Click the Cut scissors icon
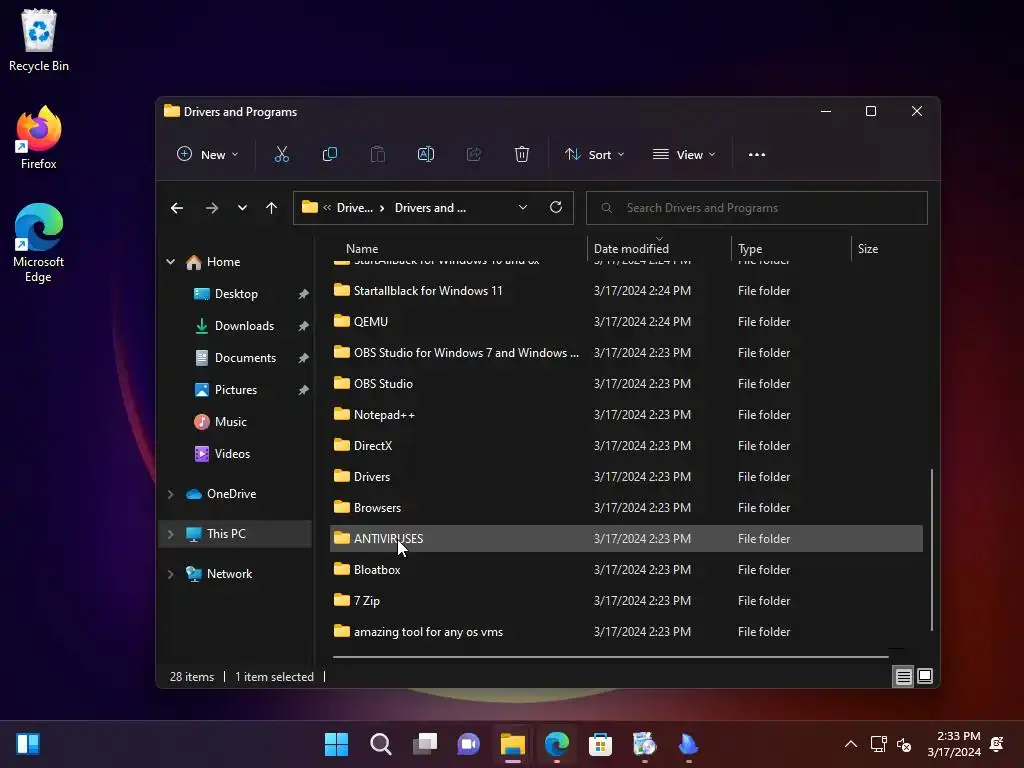The height and width of the screenshot is (768, 1024). [281, 154]
